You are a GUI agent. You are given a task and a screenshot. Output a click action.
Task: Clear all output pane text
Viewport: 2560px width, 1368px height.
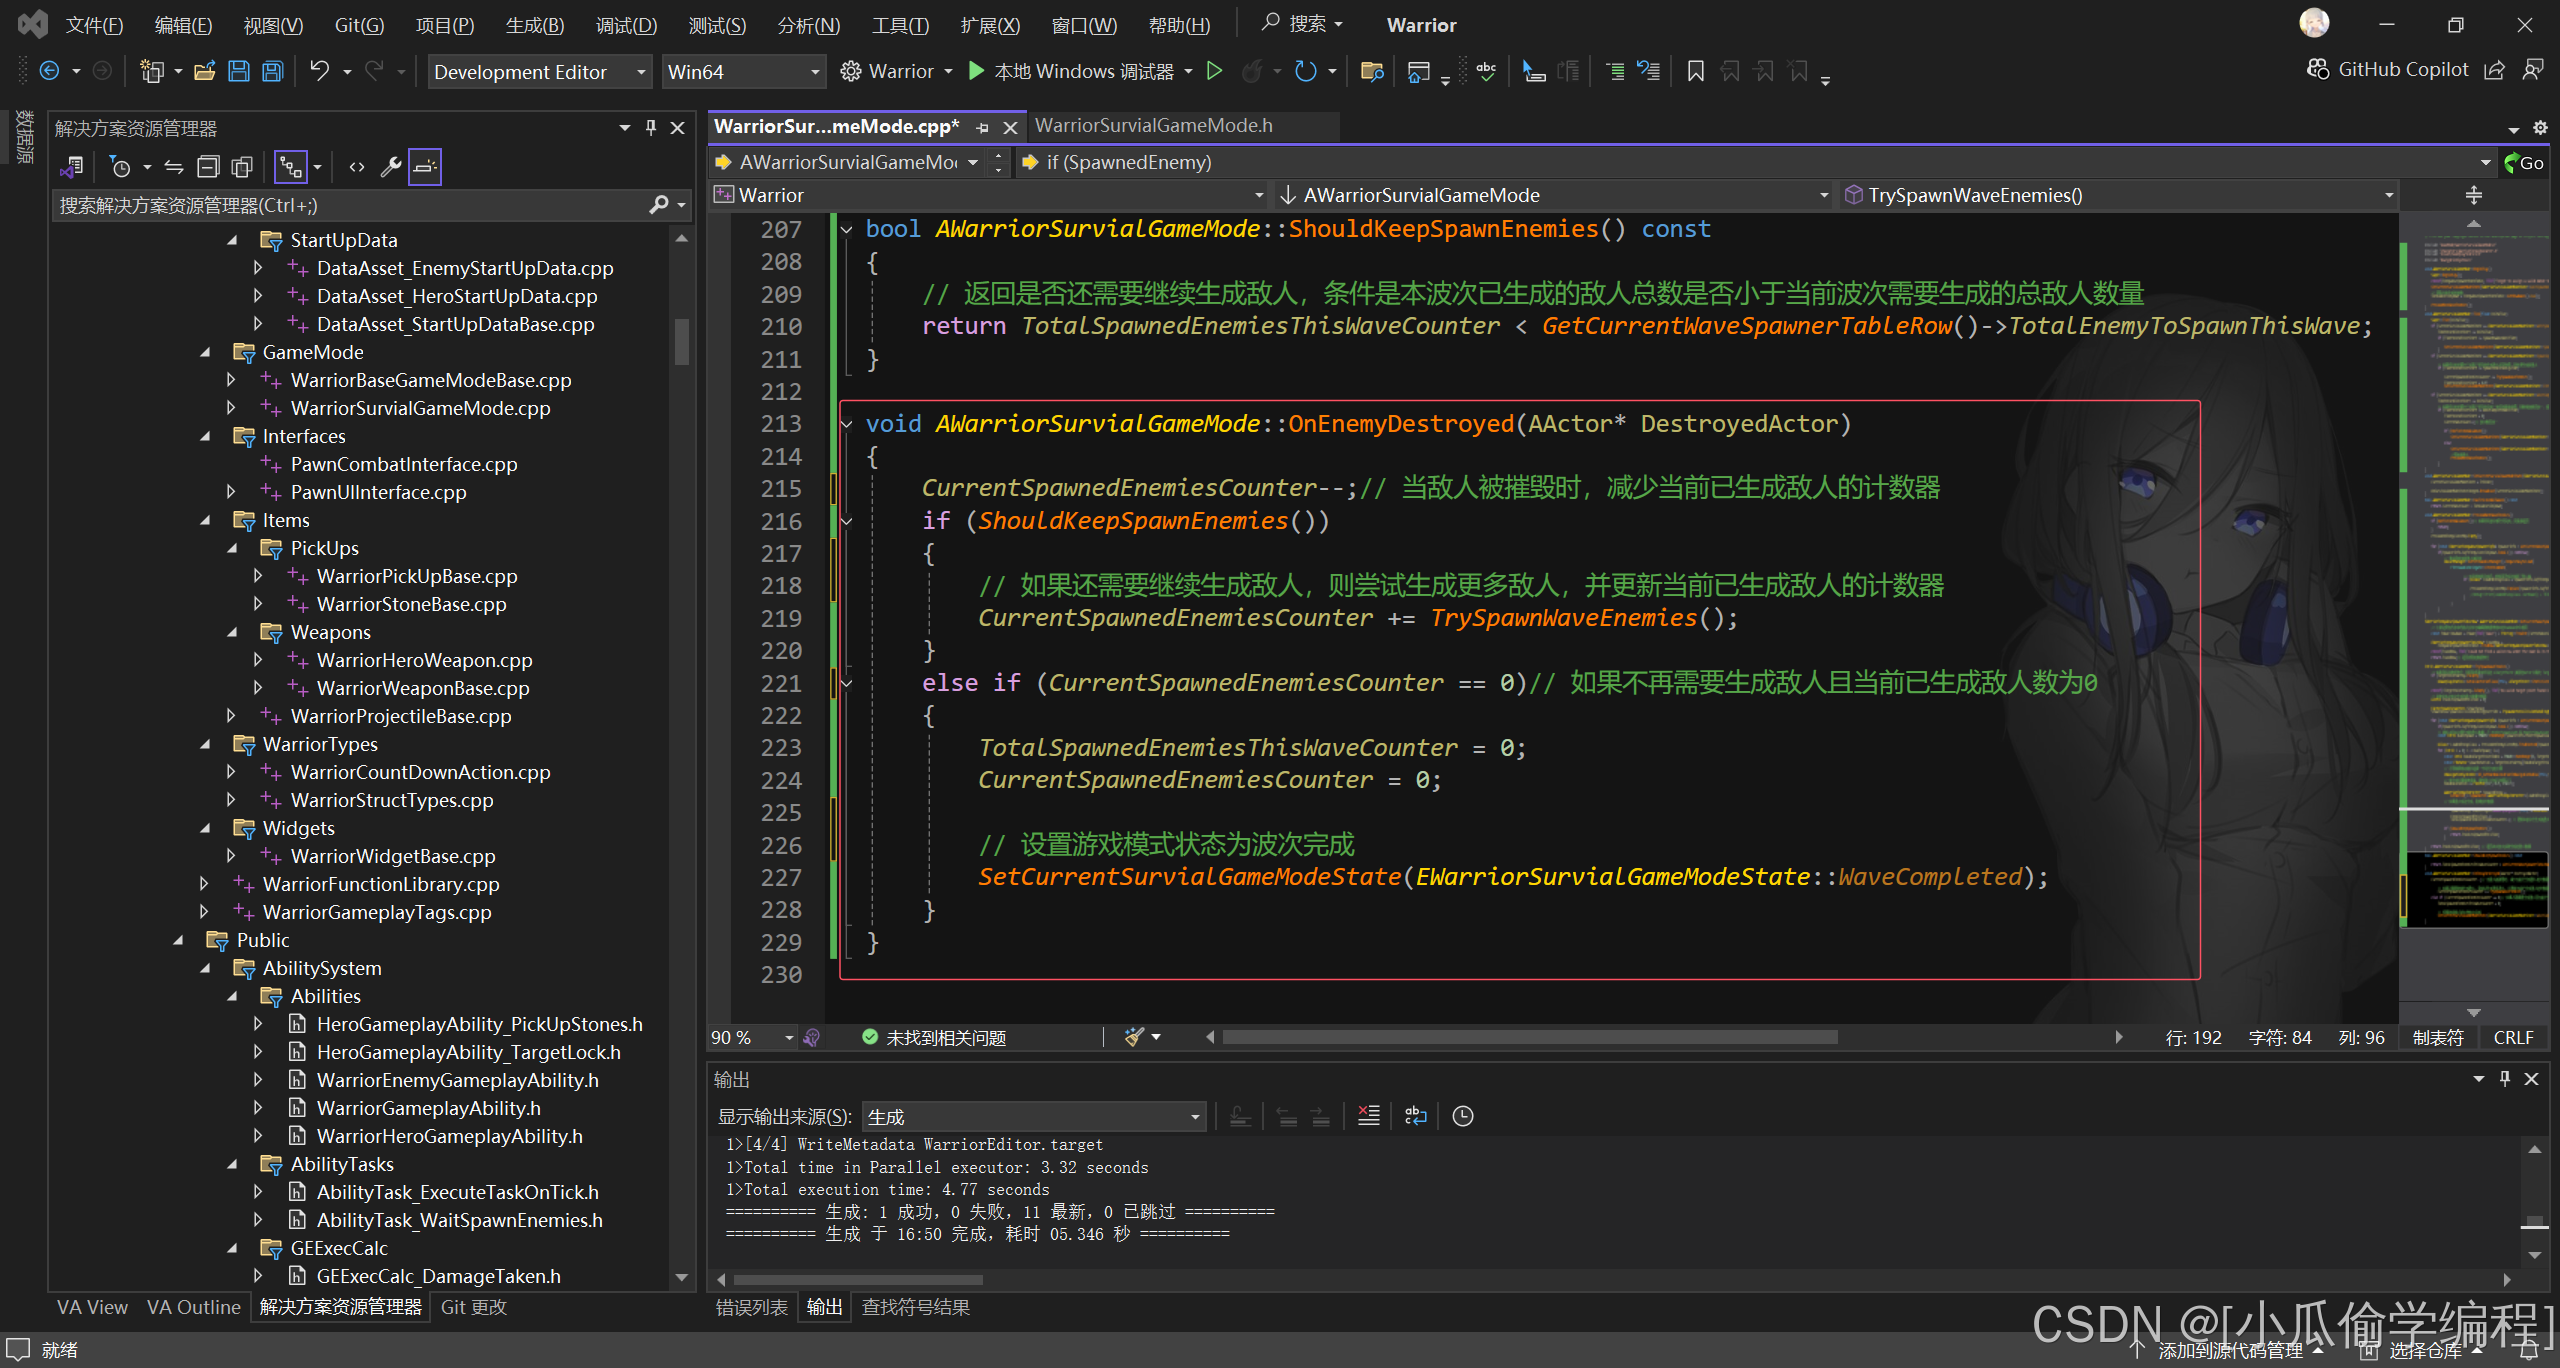[1368, 1116]
